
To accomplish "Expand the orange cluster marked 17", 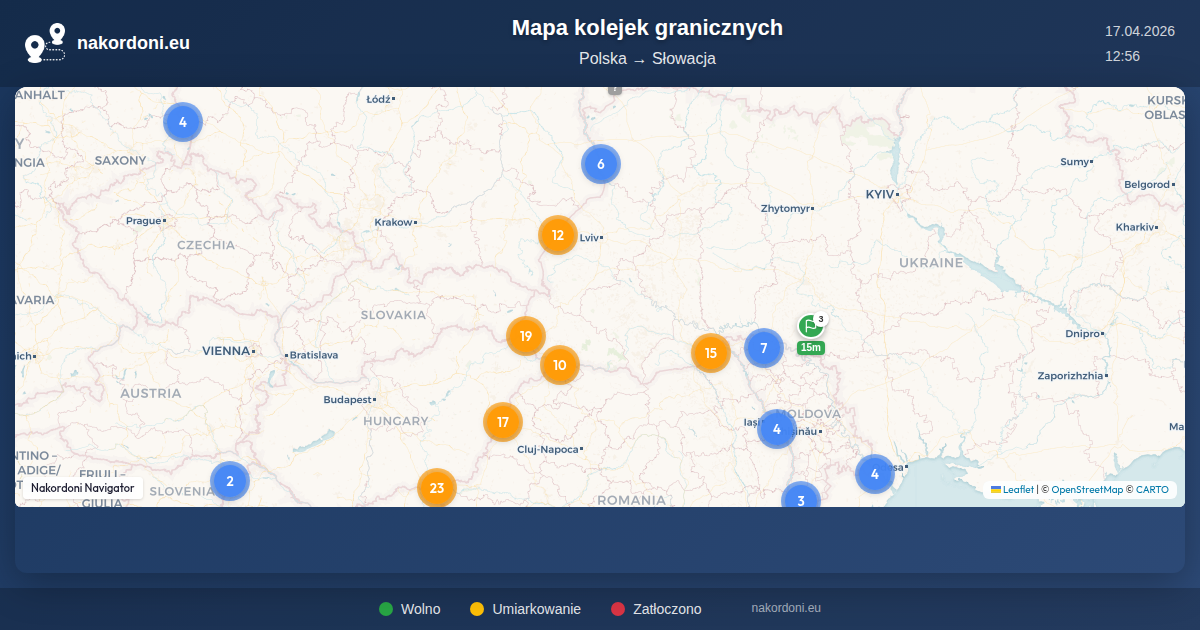I will tap(503, 422).
